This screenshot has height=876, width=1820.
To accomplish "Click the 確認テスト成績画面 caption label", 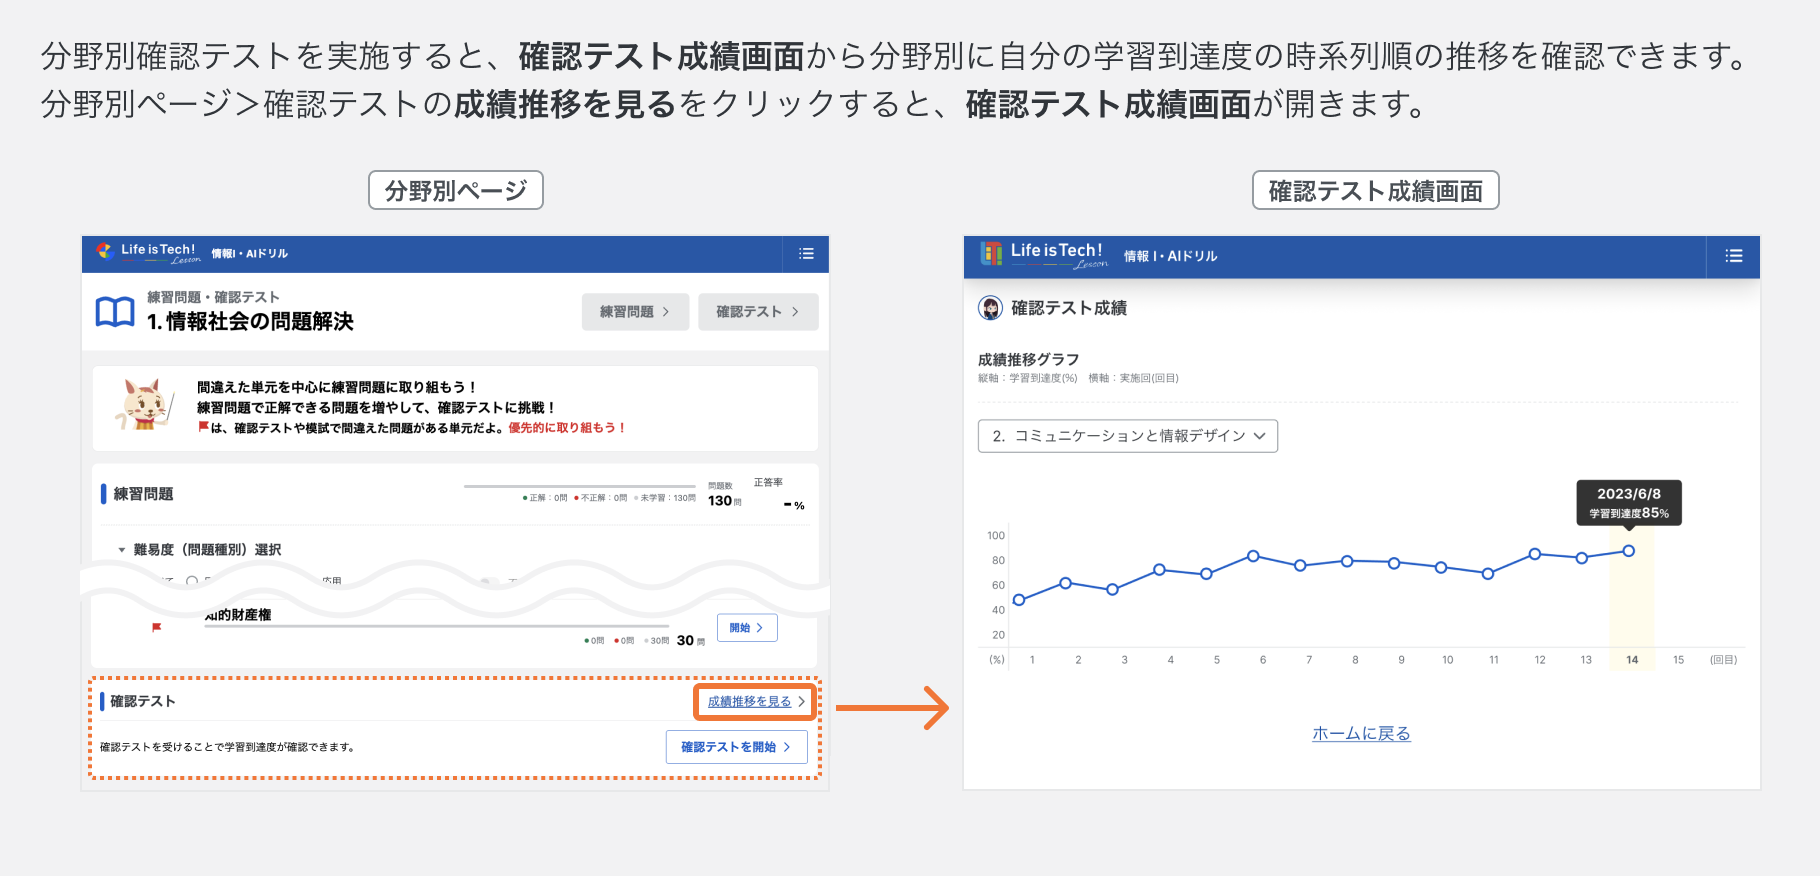I will (x=1376, y=190).
